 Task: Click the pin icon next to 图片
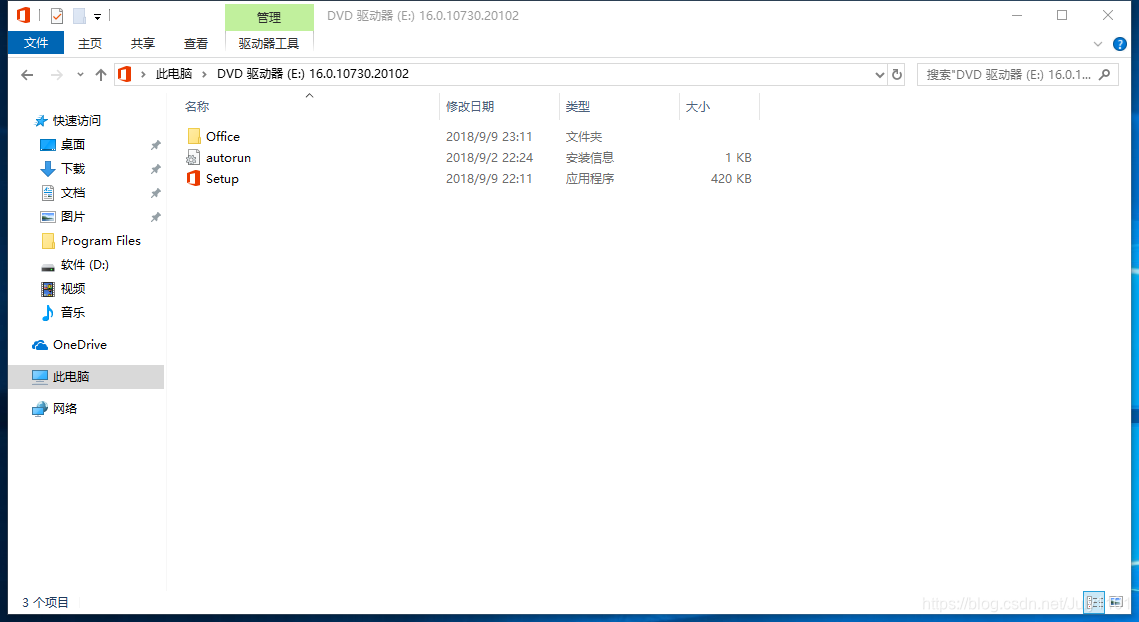pos(155,217)
